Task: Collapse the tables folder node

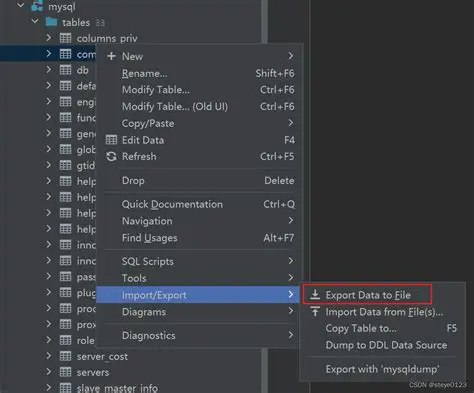Action: click(35, 22)
